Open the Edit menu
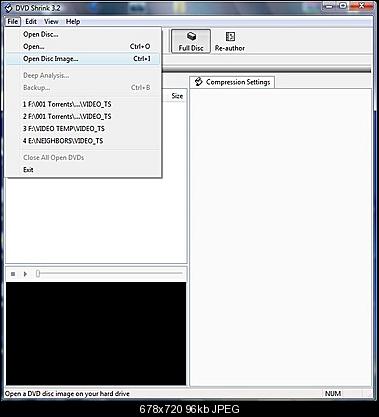This screenshot has width=379, height=417. pos(31,22)
